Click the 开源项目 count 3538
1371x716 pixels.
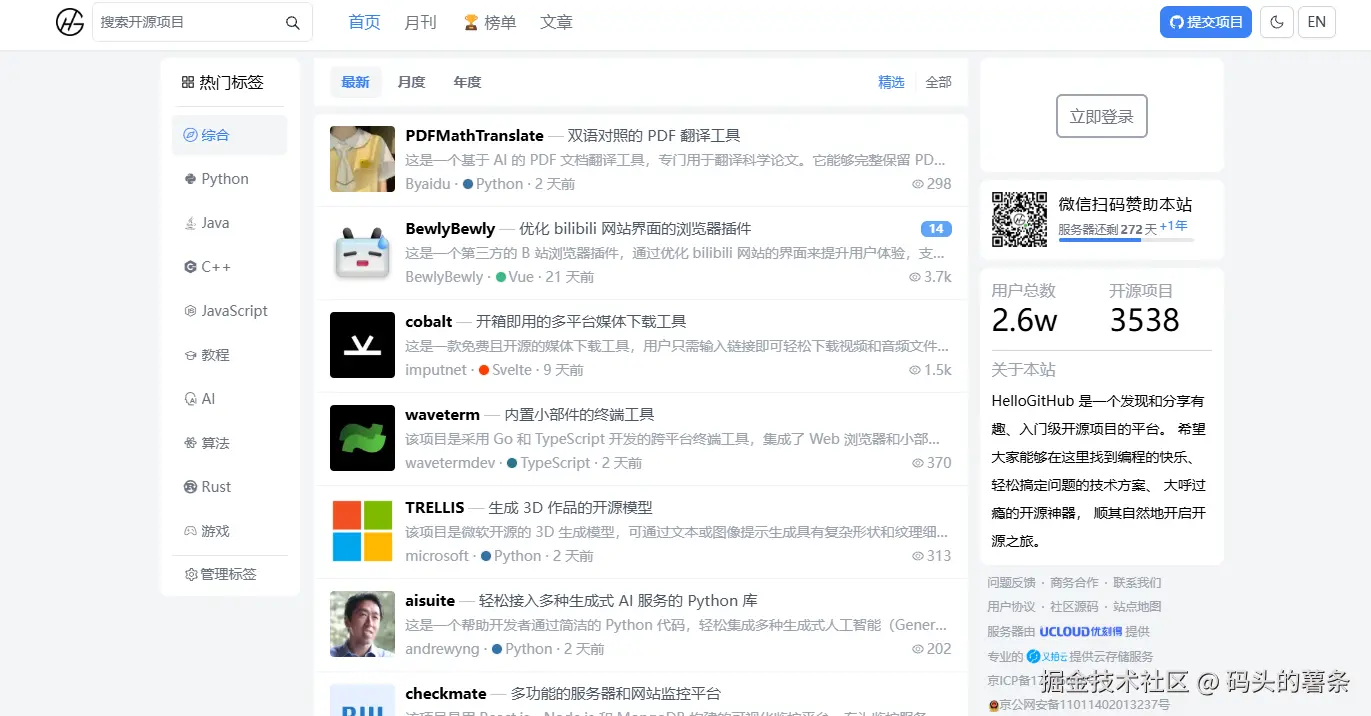(x=1144, y=320)
